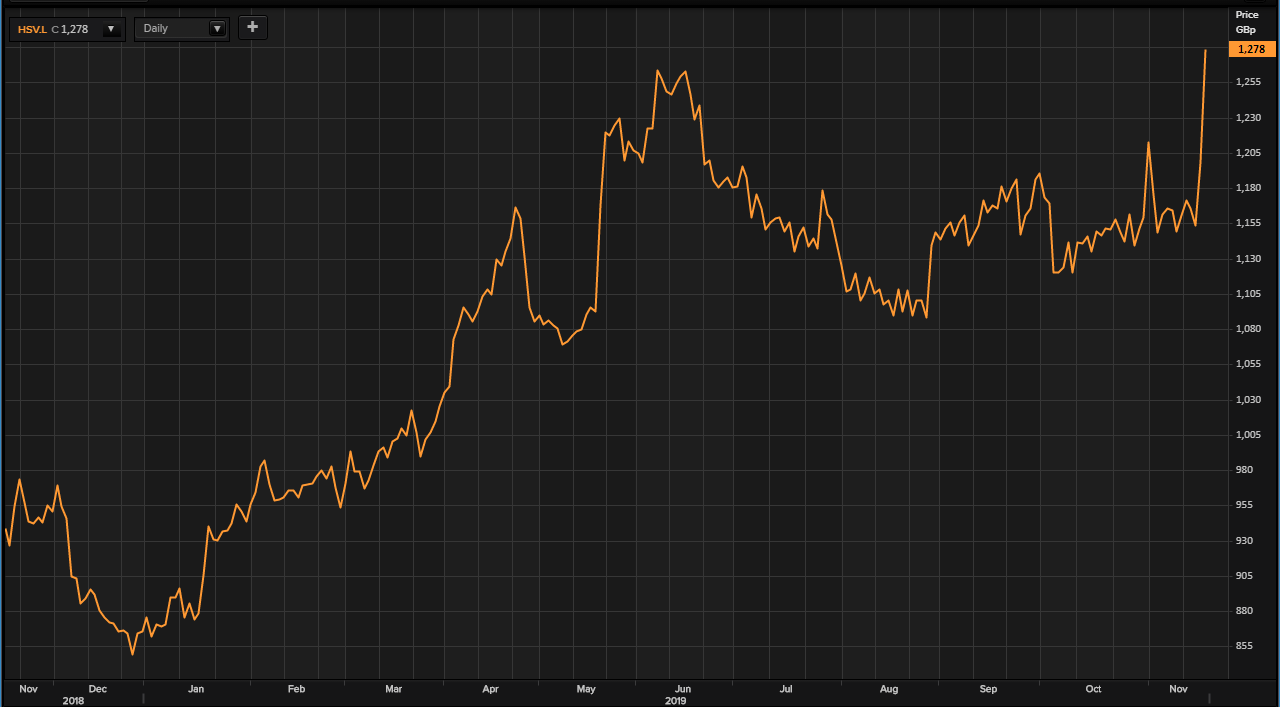1280x707 pixels.
Task: Open the Daily interval dropdown
Action: click(182, 29)
